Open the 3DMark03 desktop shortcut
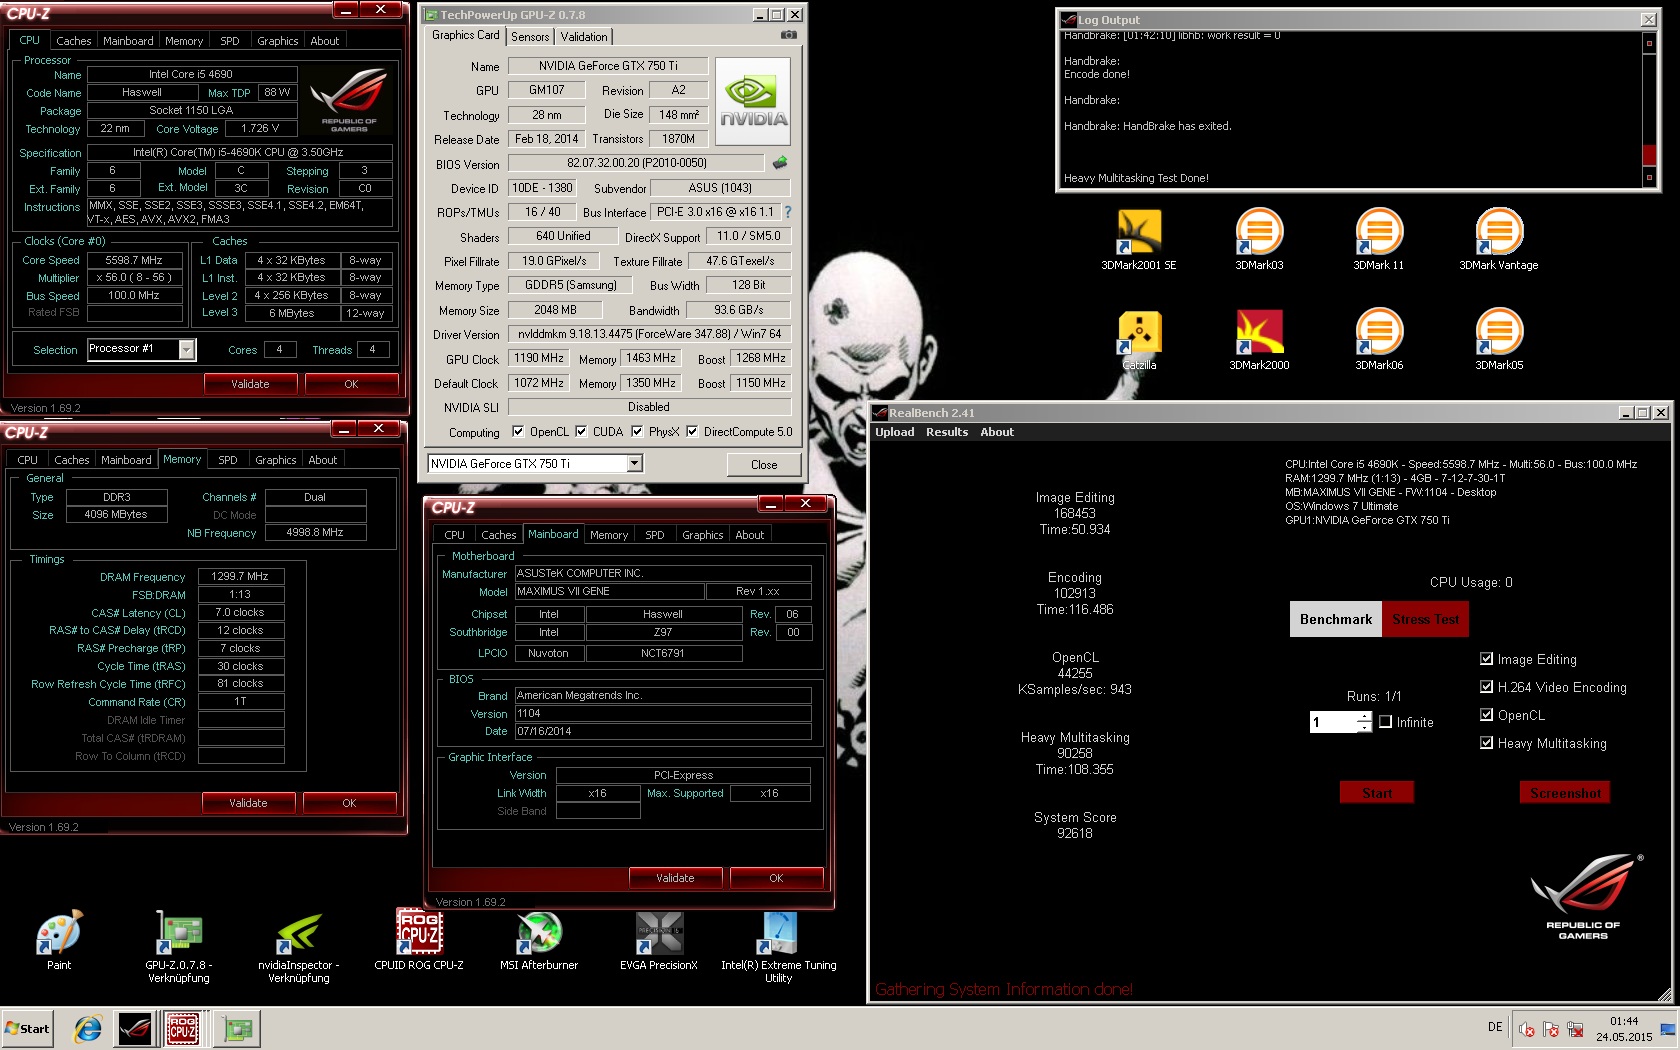Screen dimensions: 1680x1050 (x=1259, y=240)
